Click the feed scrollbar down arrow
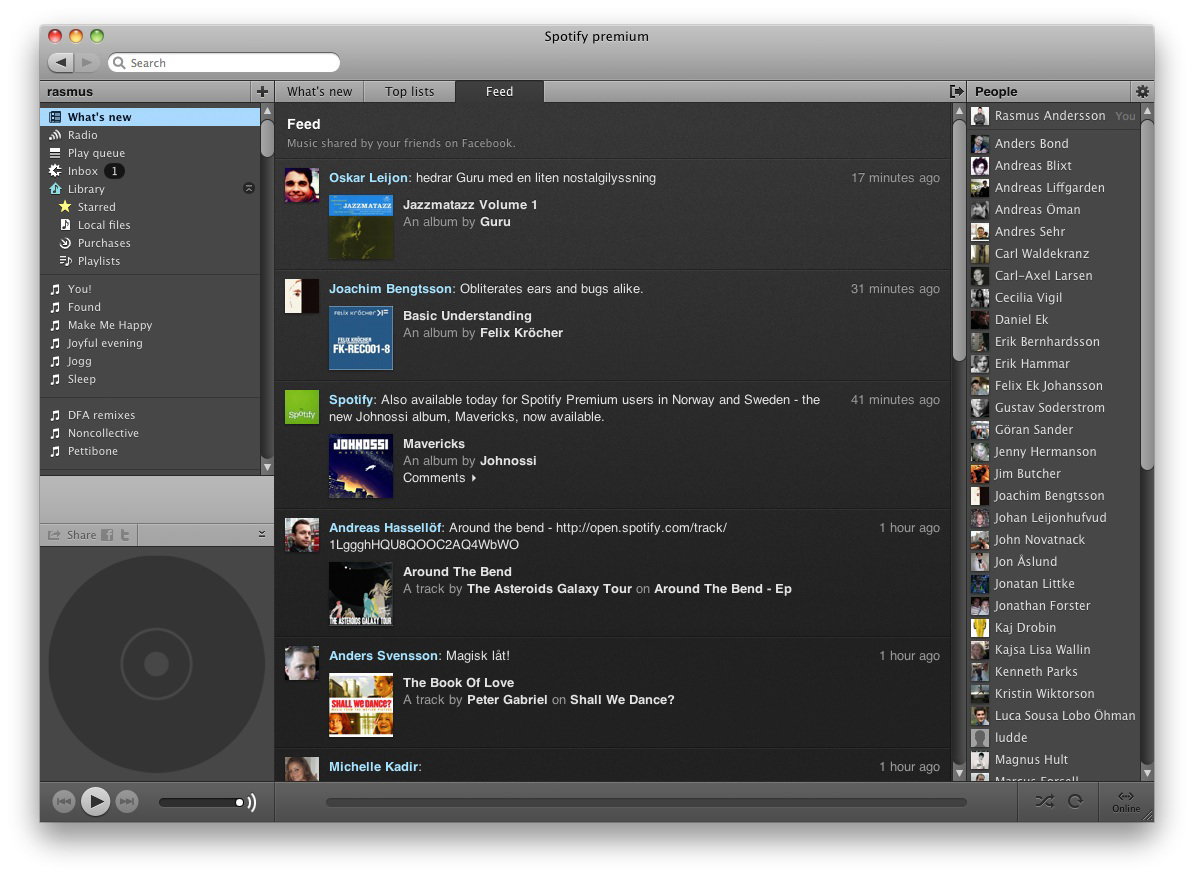The height and width of the screenshot is (877, 1194). 959,773
